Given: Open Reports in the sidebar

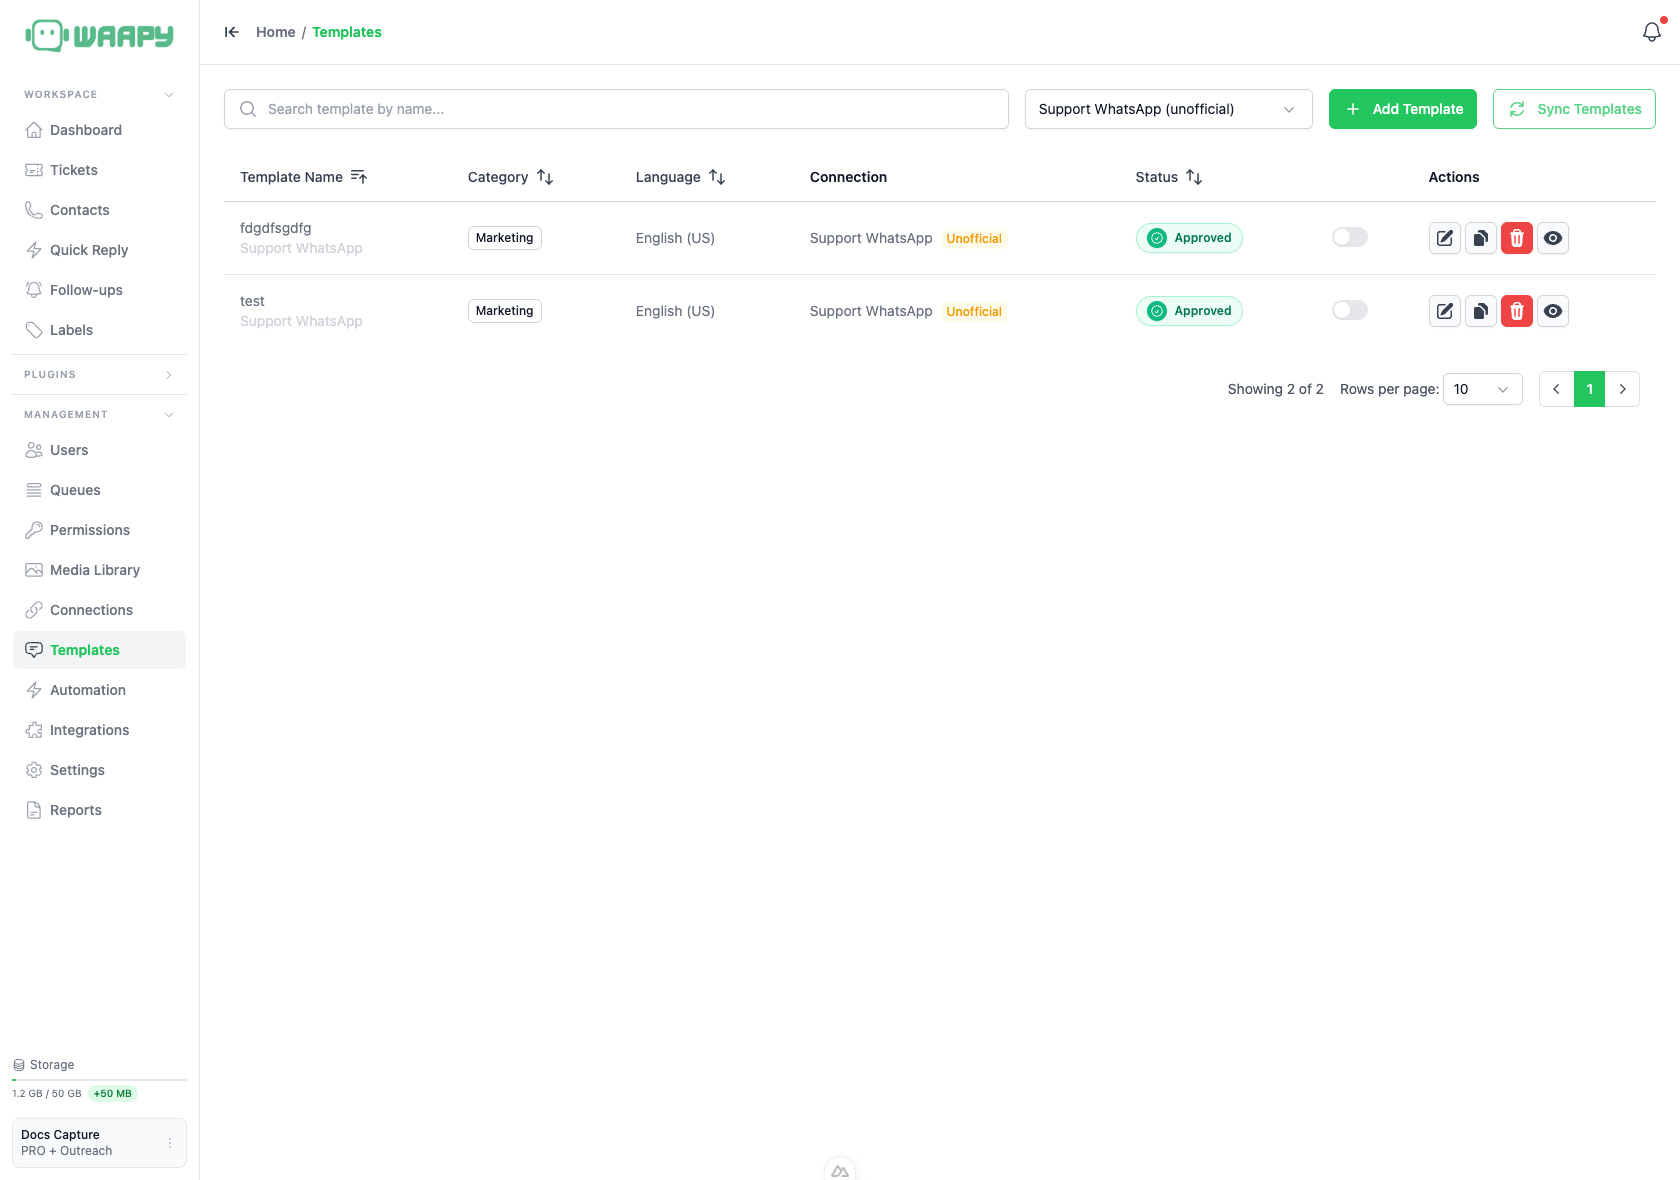Looking at the screenshot, I should (x=99, y=810).
